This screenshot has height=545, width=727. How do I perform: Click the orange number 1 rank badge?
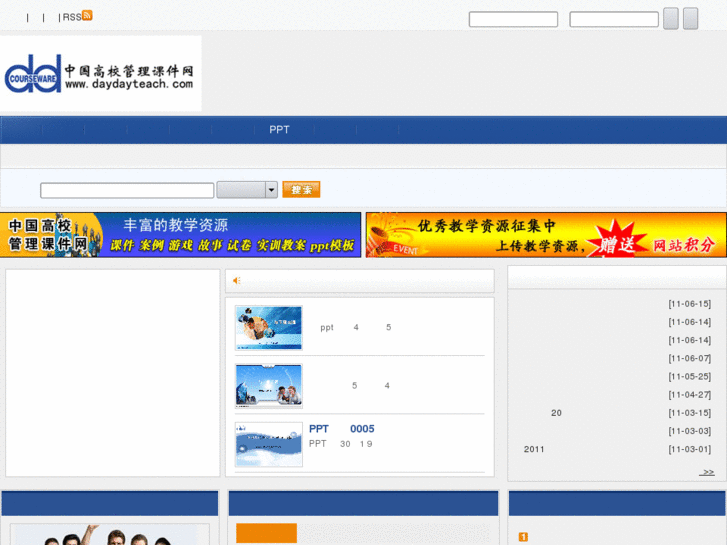(x=523, y=537)
